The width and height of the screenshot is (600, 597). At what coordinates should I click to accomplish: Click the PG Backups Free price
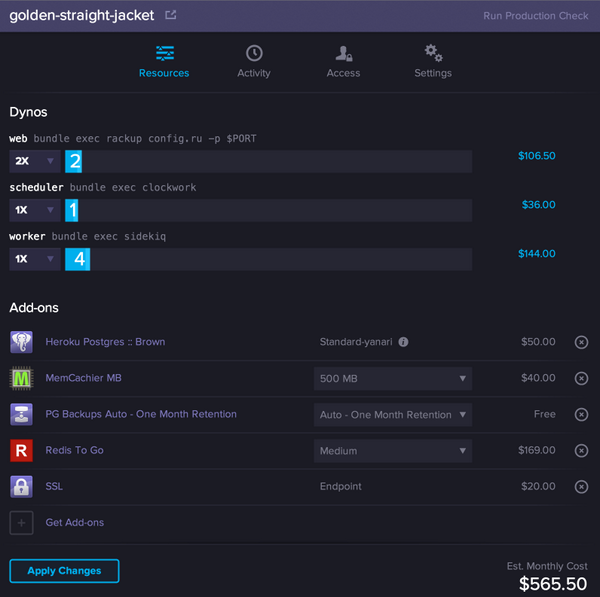545,414
